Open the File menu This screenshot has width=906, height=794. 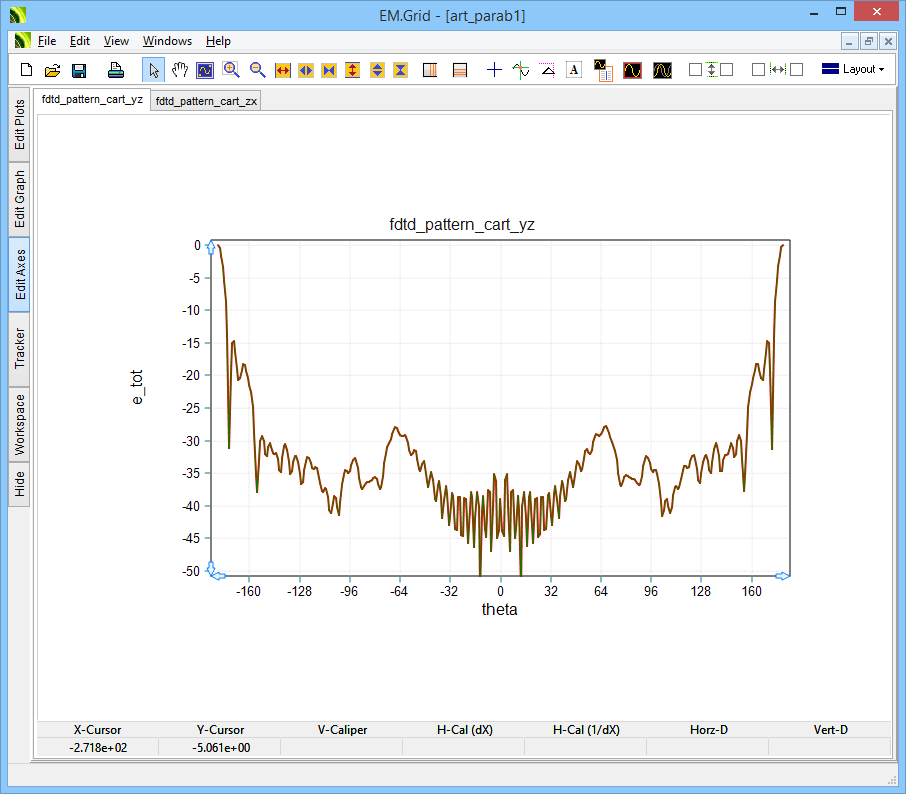point(47,41)
